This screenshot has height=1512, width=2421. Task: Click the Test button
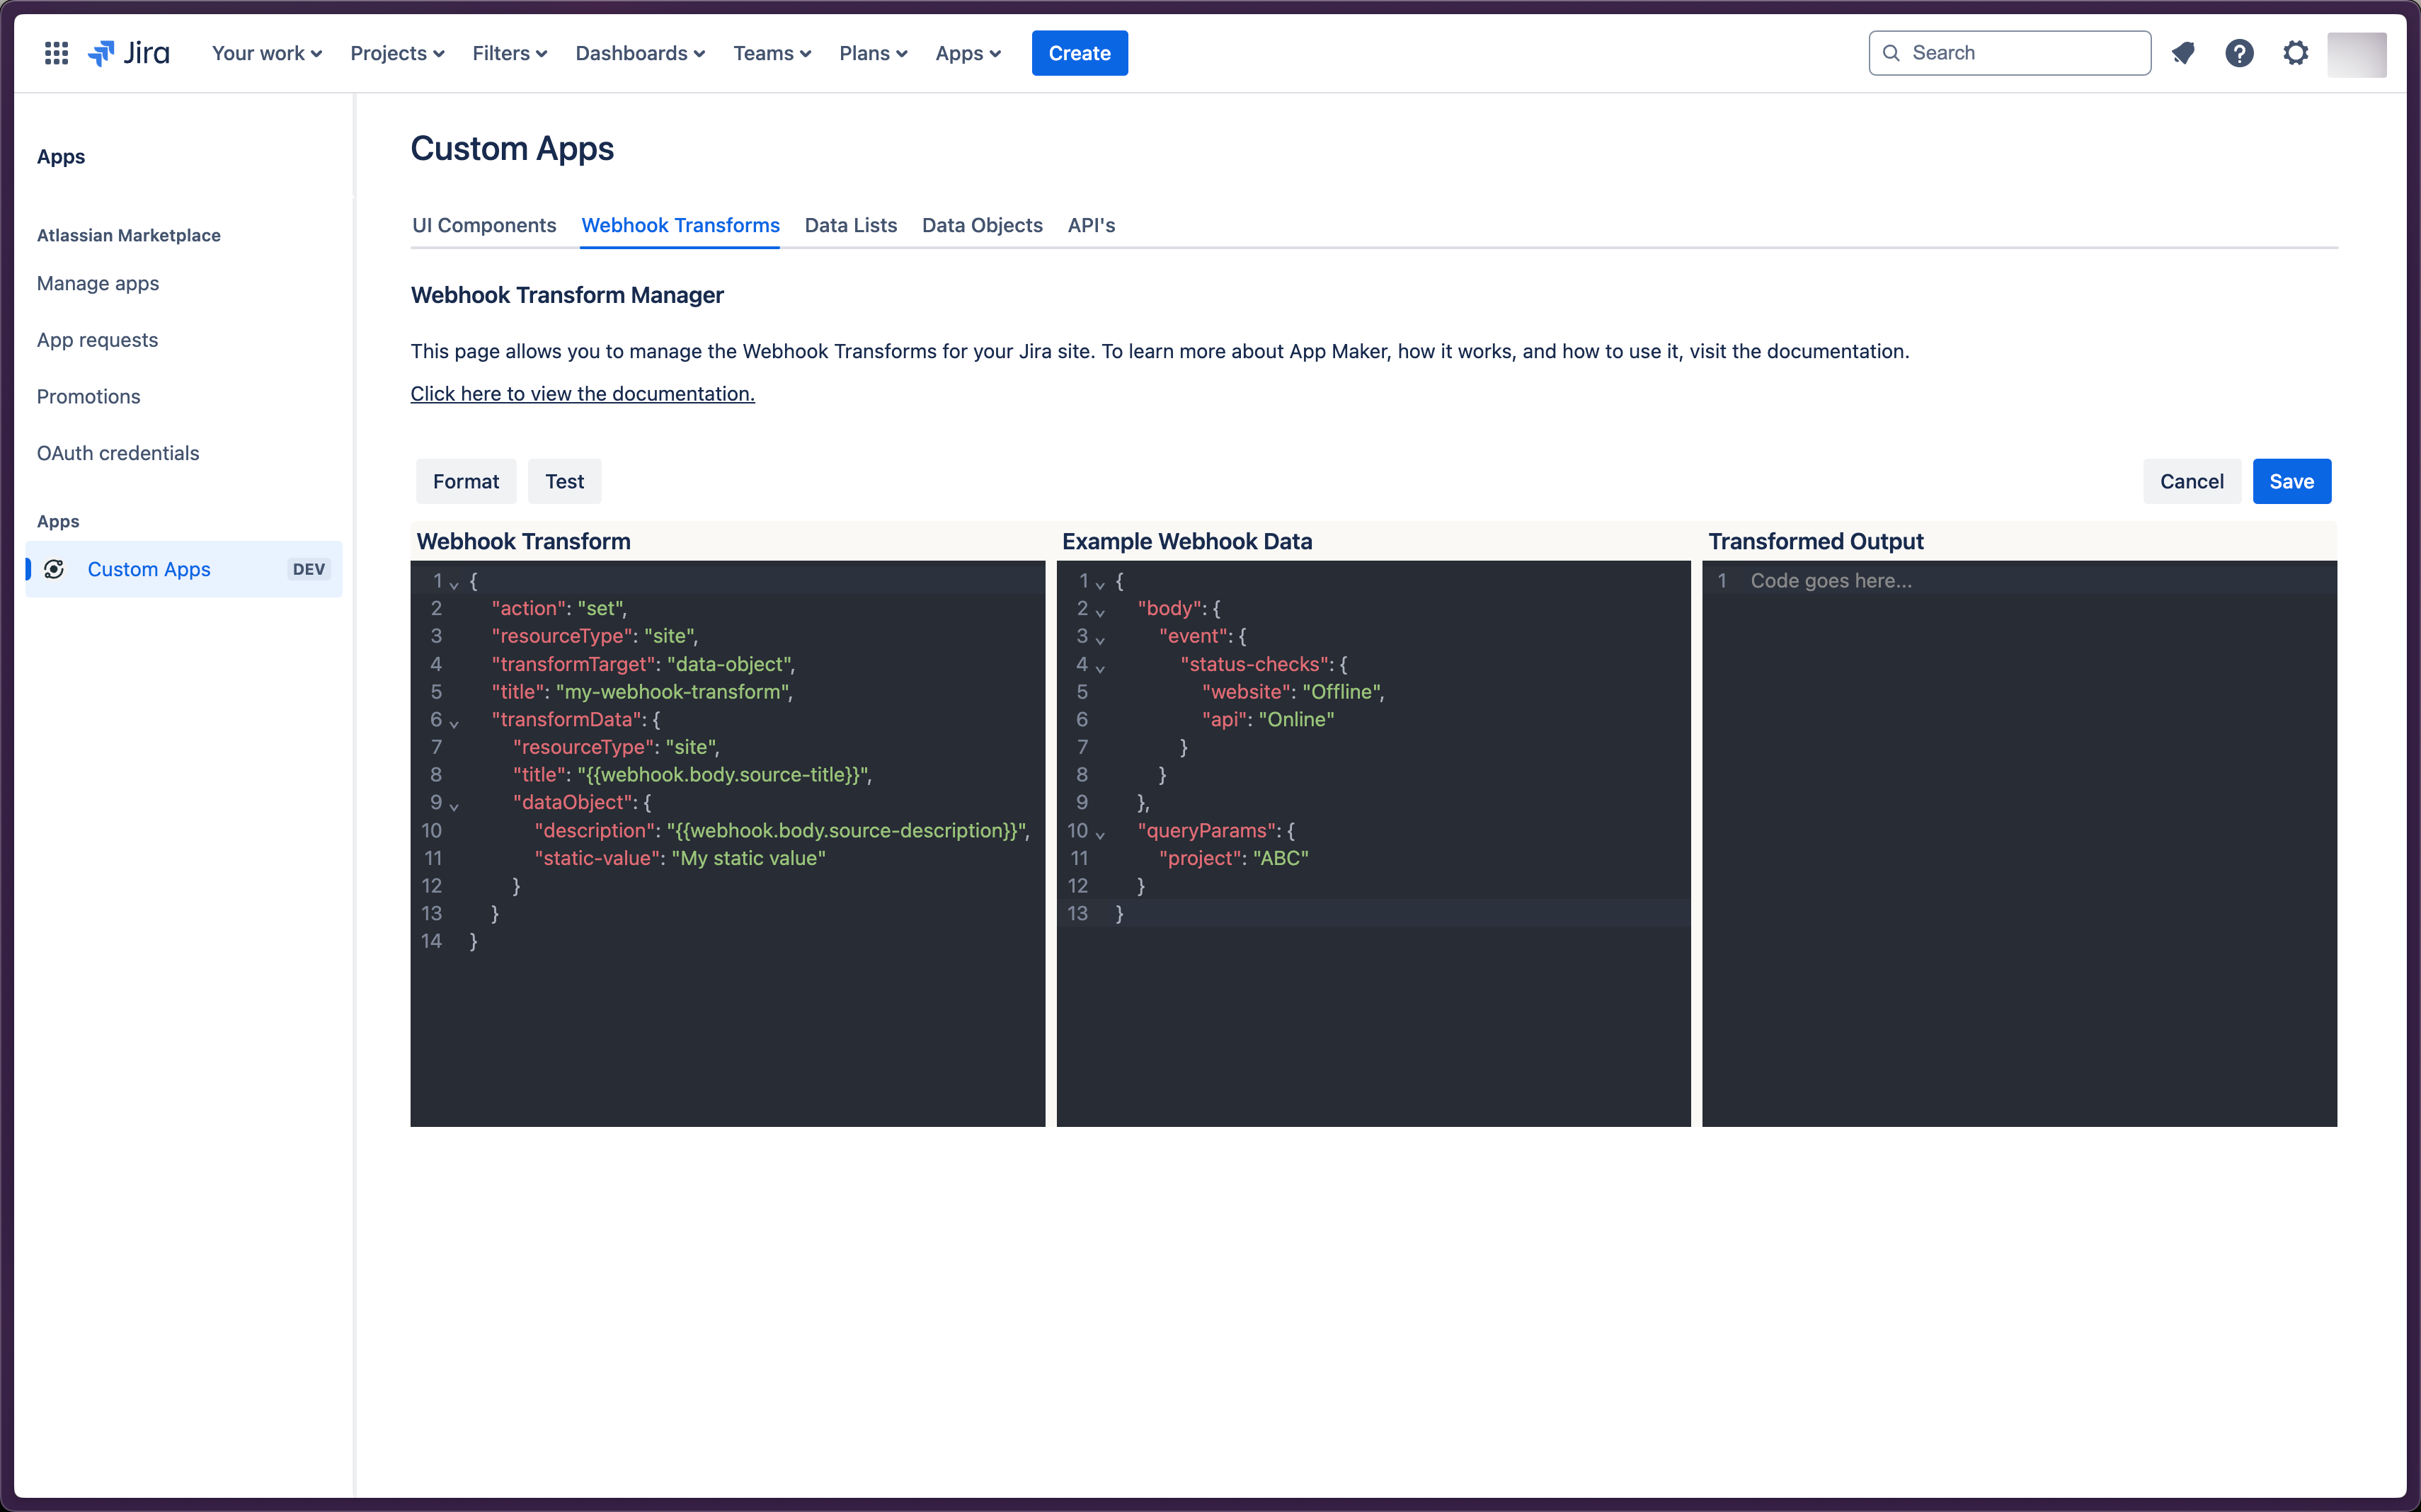click(x=563, y=481)
